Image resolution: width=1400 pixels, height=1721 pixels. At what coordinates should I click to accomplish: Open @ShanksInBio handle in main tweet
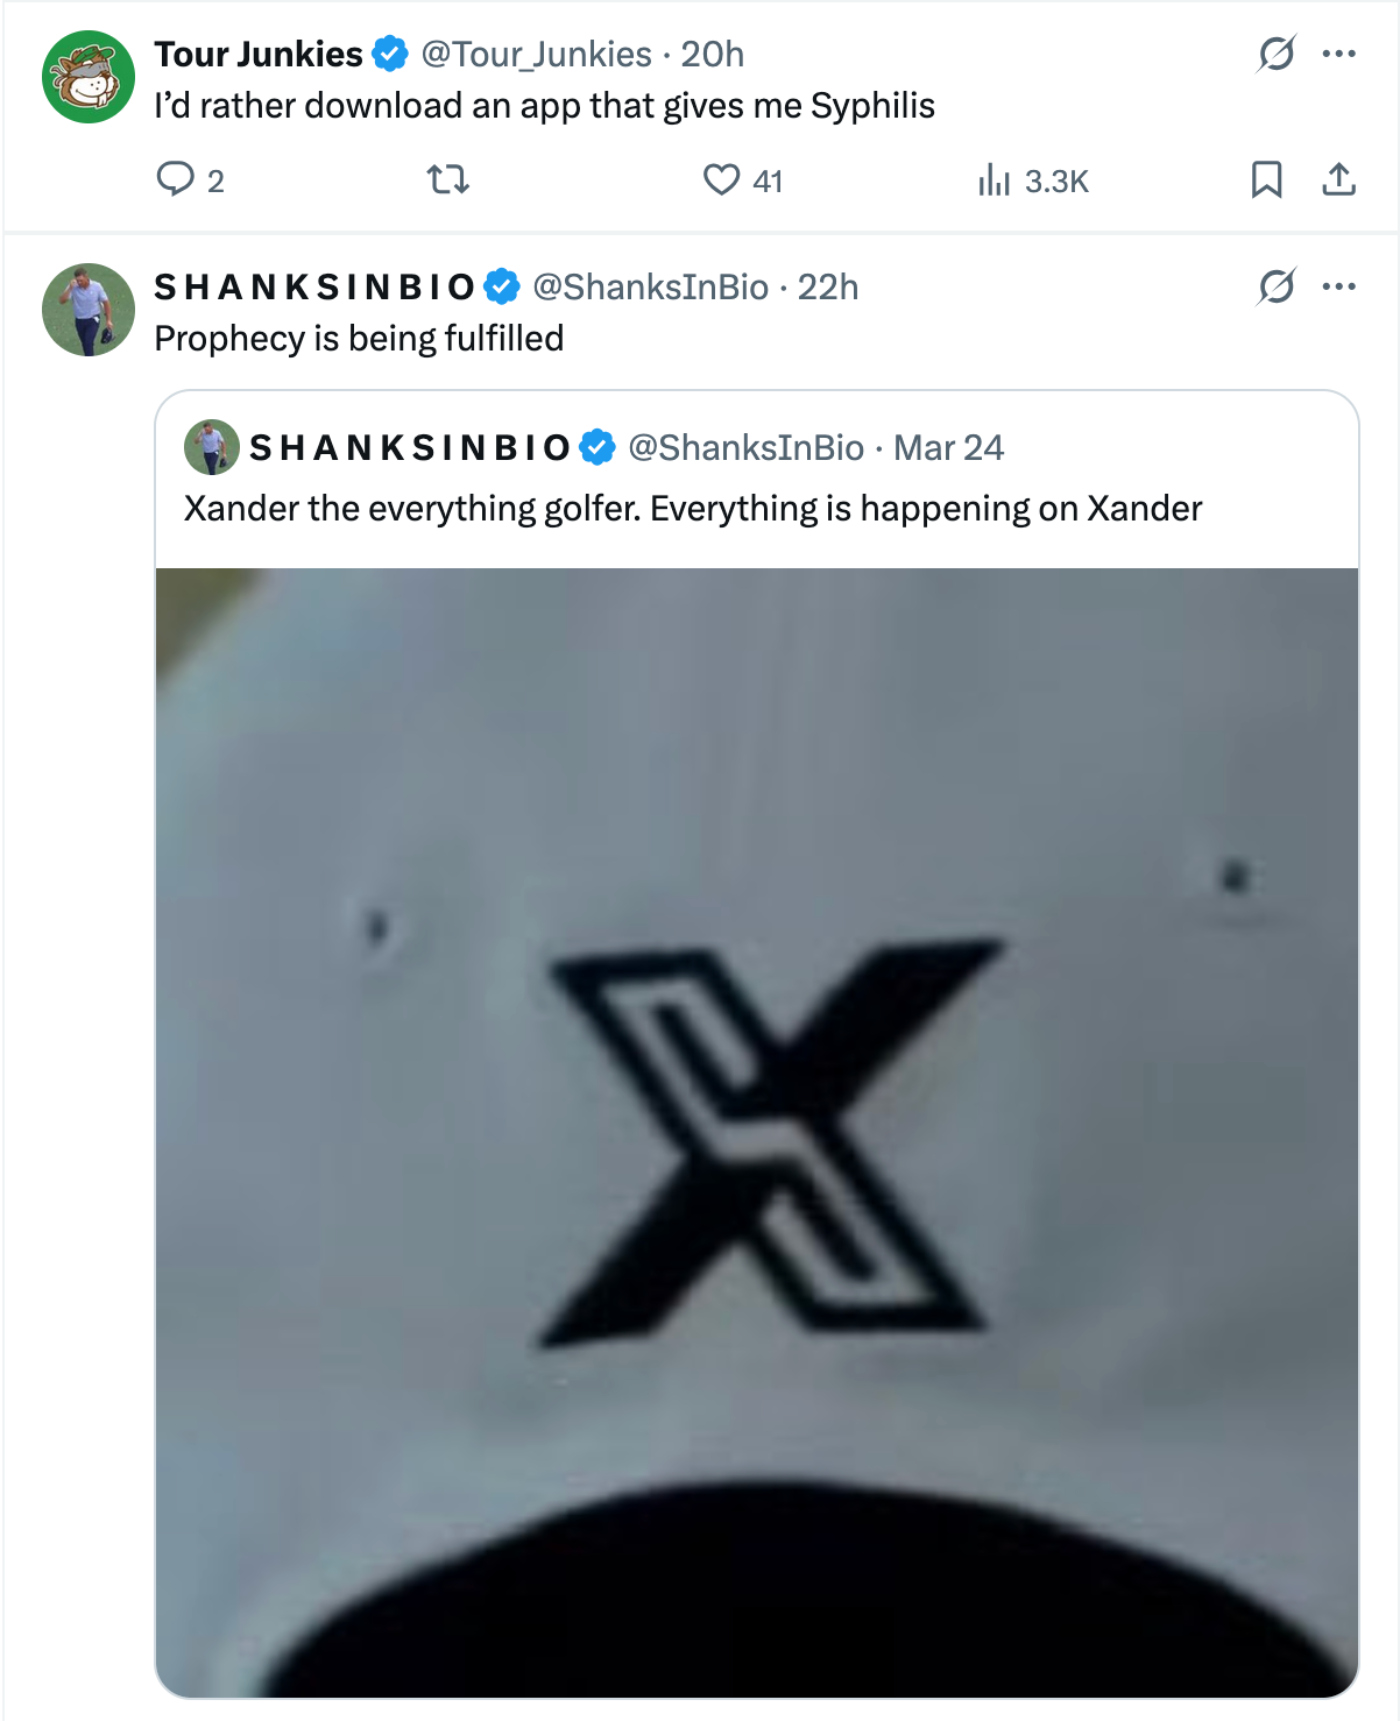pos(650,287)
